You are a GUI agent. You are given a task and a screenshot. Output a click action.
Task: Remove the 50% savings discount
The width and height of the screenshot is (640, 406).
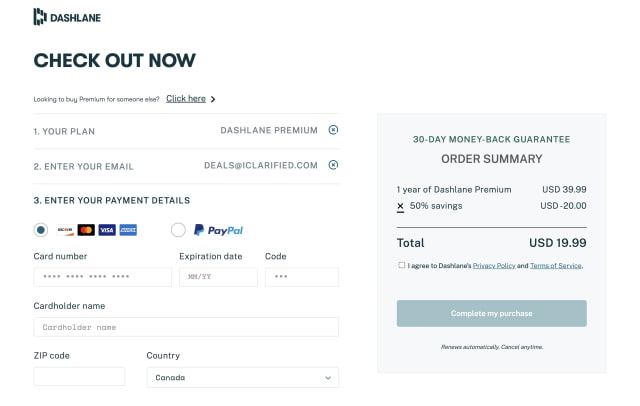coord(401,206)
